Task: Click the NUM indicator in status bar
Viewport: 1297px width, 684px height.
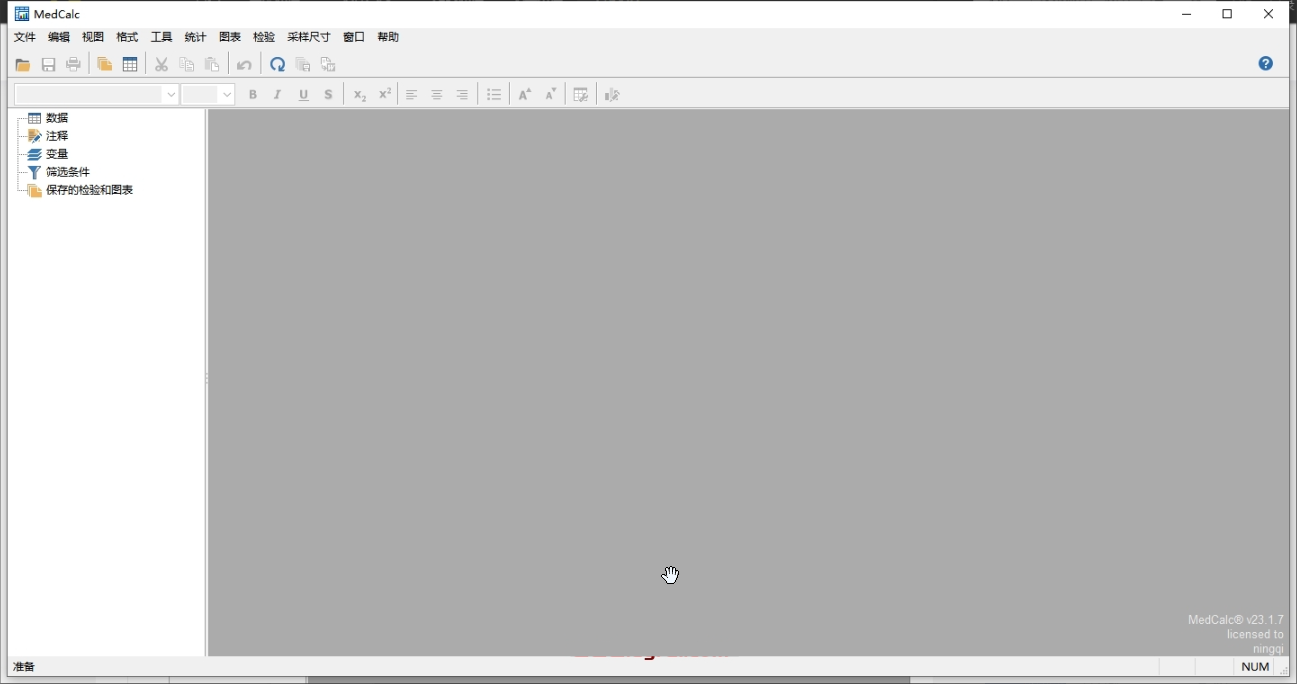Action: point(1255,667)
